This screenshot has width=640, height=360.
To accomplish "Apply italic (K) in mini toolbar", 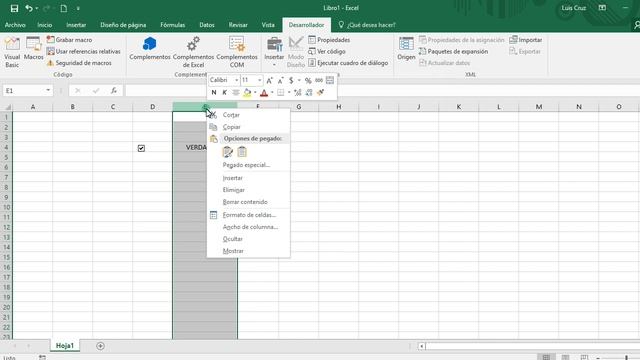I will click(x=224, y=93).
